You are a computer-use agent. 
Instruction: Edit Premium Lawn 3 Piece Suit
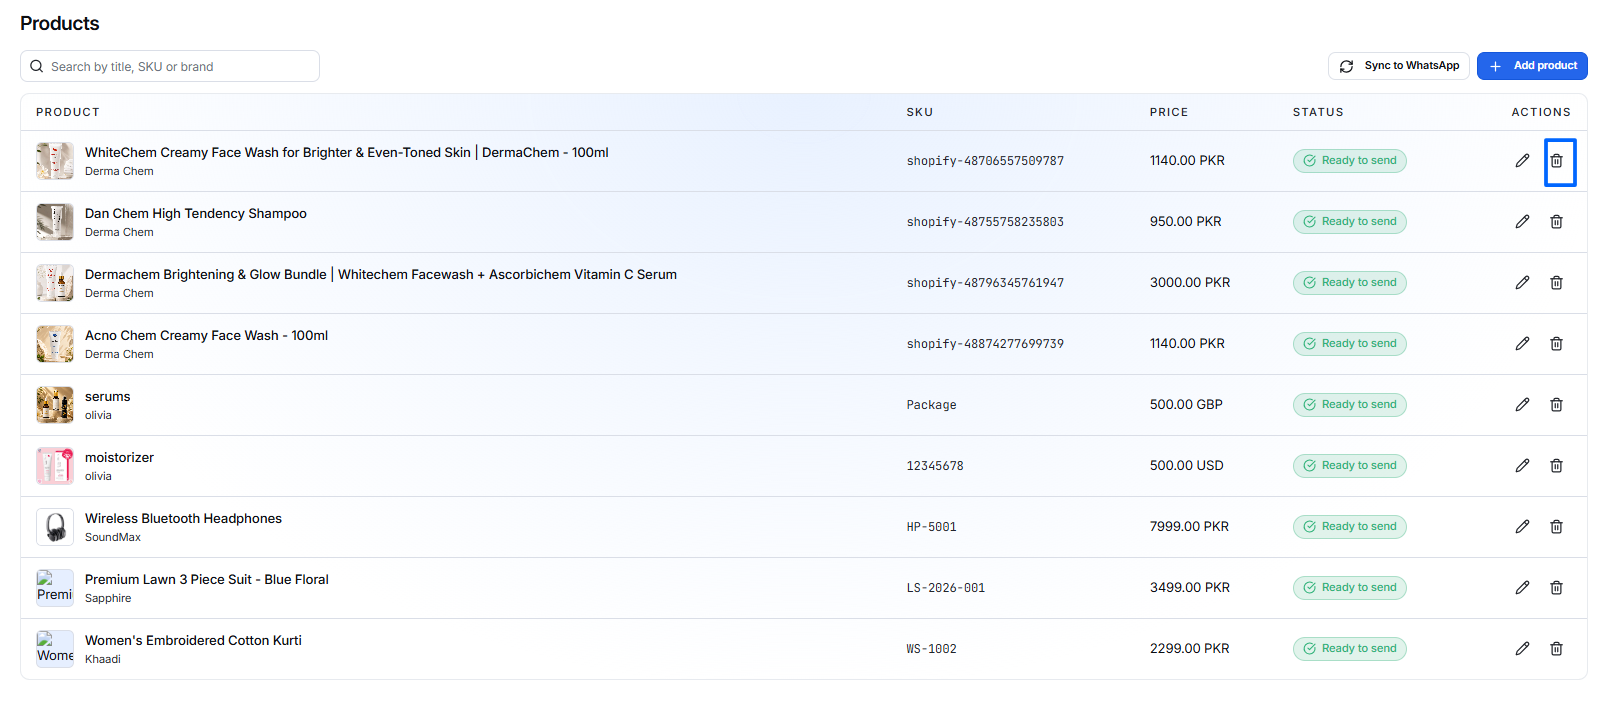(1522, 588)
